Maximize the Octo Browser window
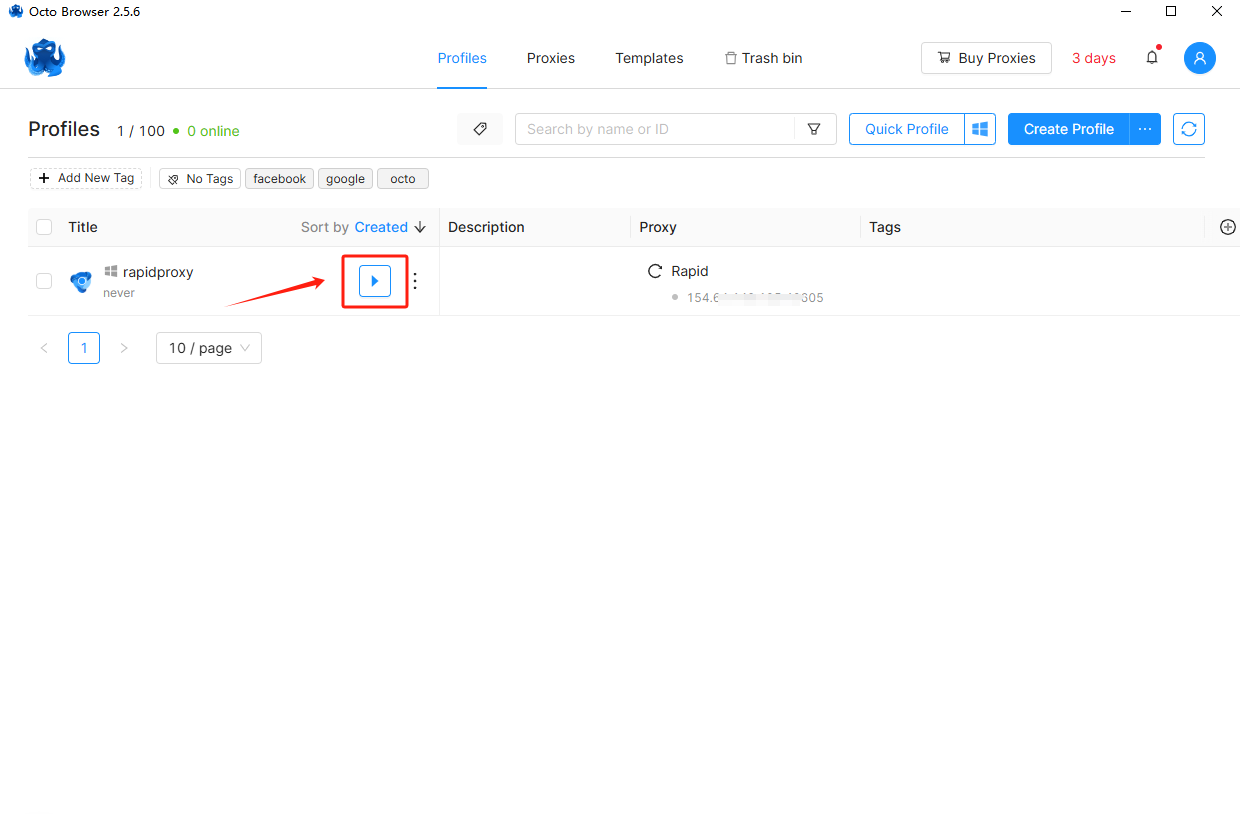The image size is (1240, 814). tap(1171, 11)
